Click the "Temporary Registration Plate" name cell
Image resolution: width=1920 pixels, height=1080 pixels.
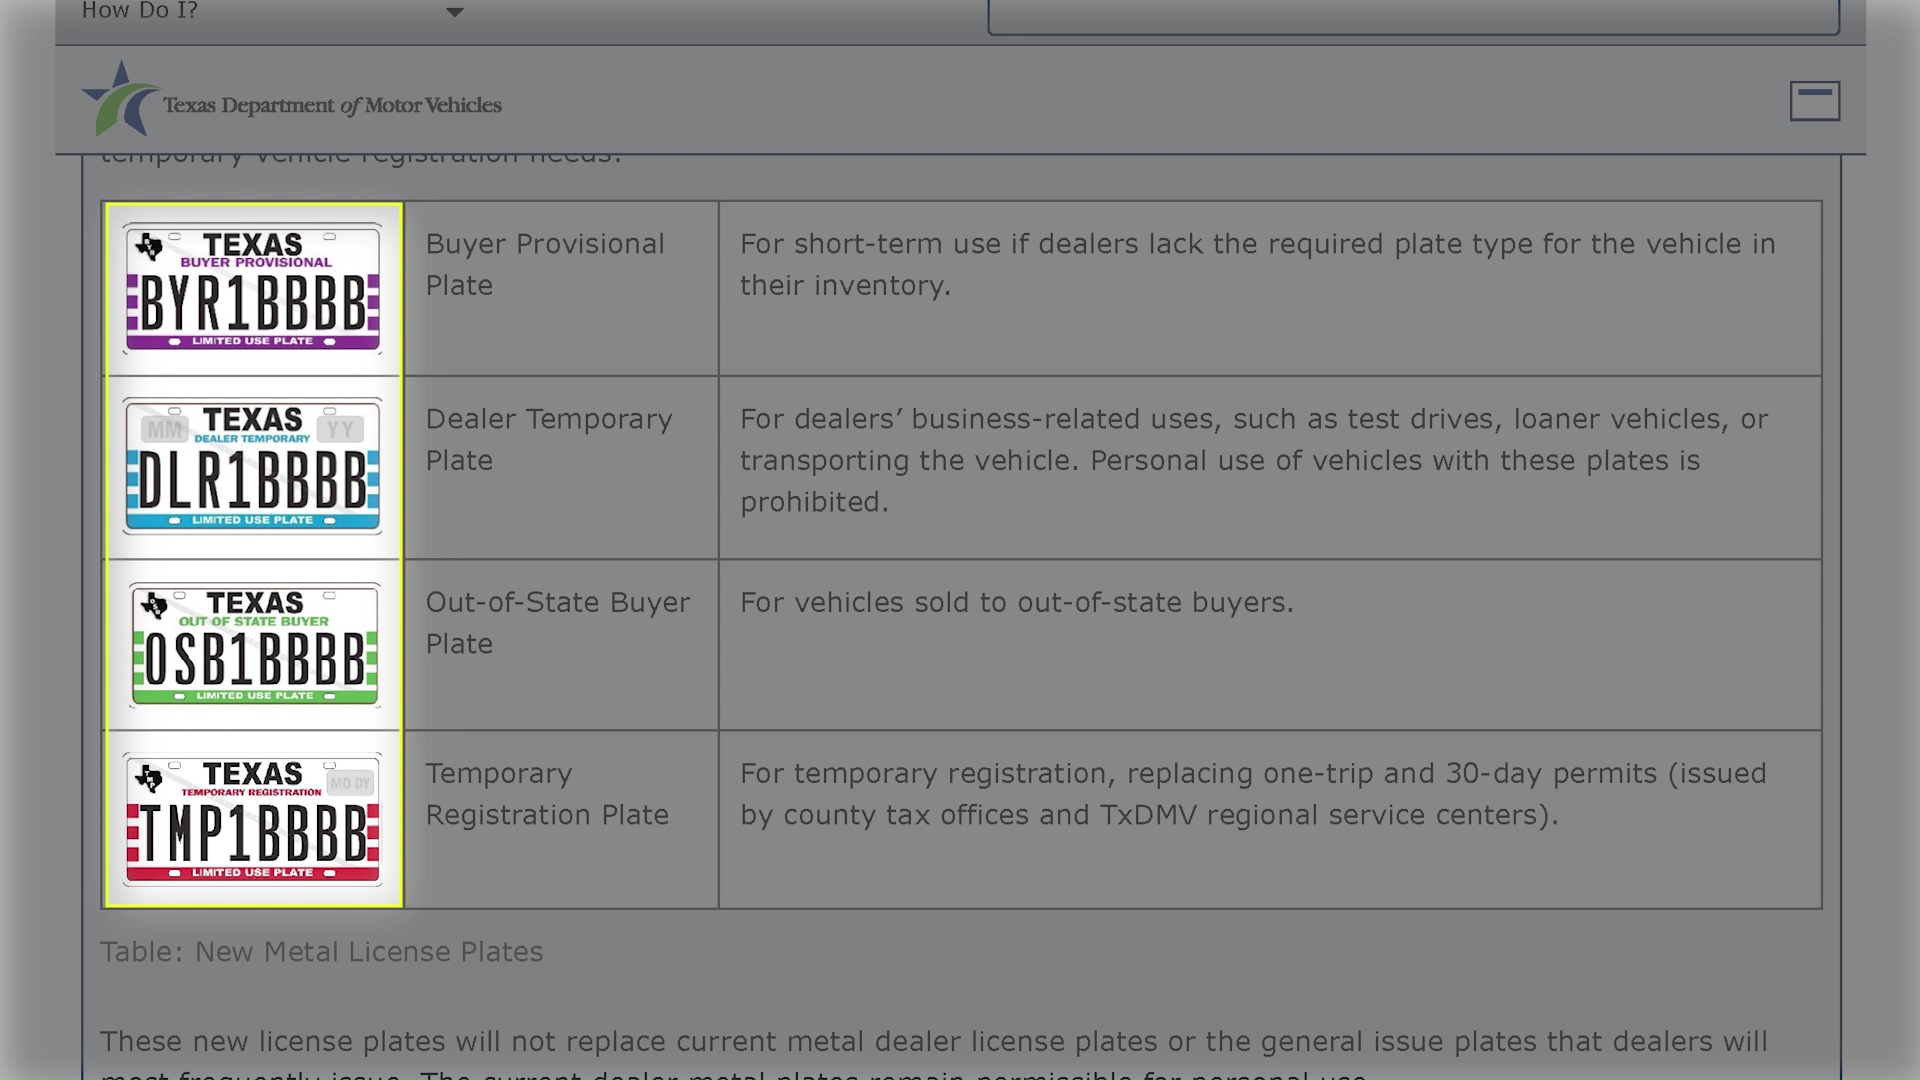546,794
